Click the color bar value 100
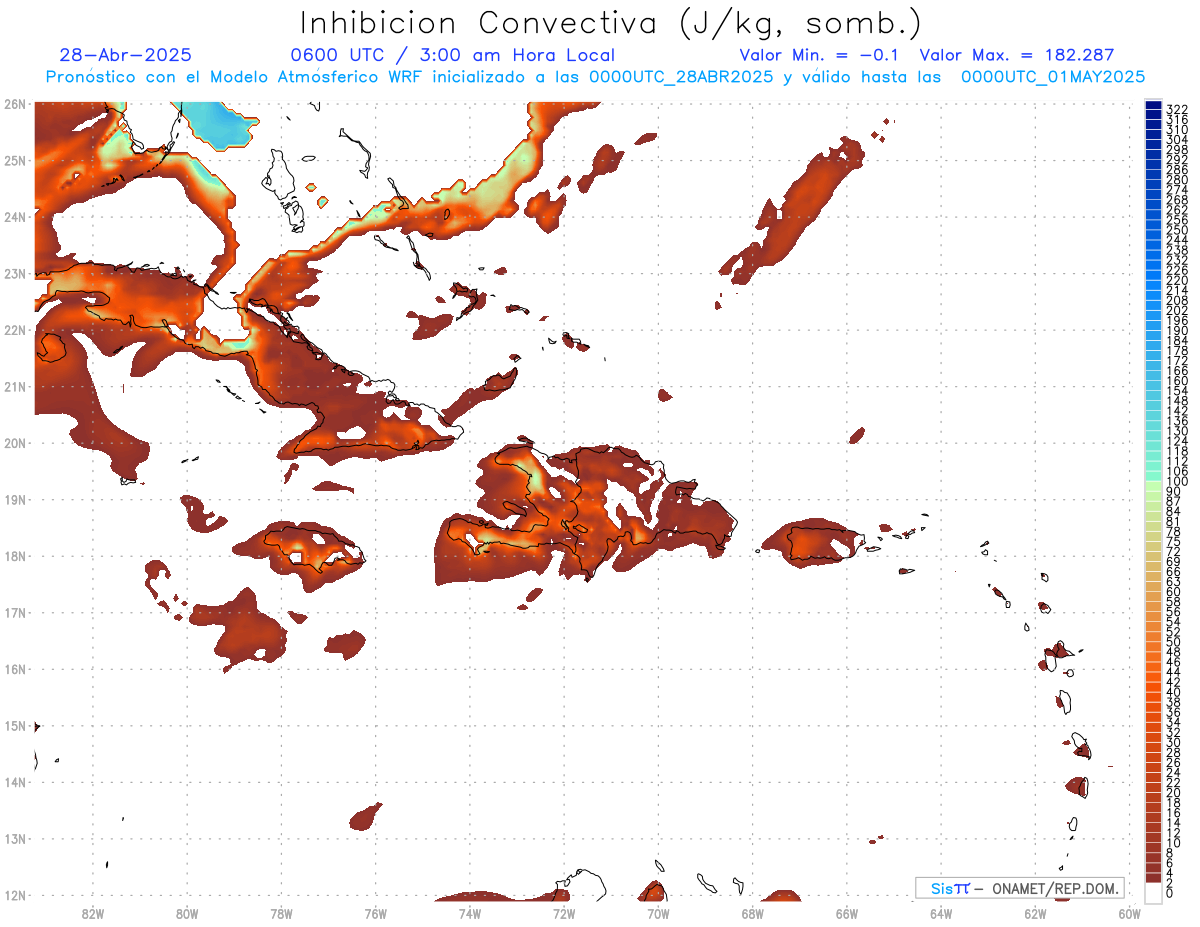Image resolution: width=1200 pixels, height=927 pixels. [x=1177, y=481]
